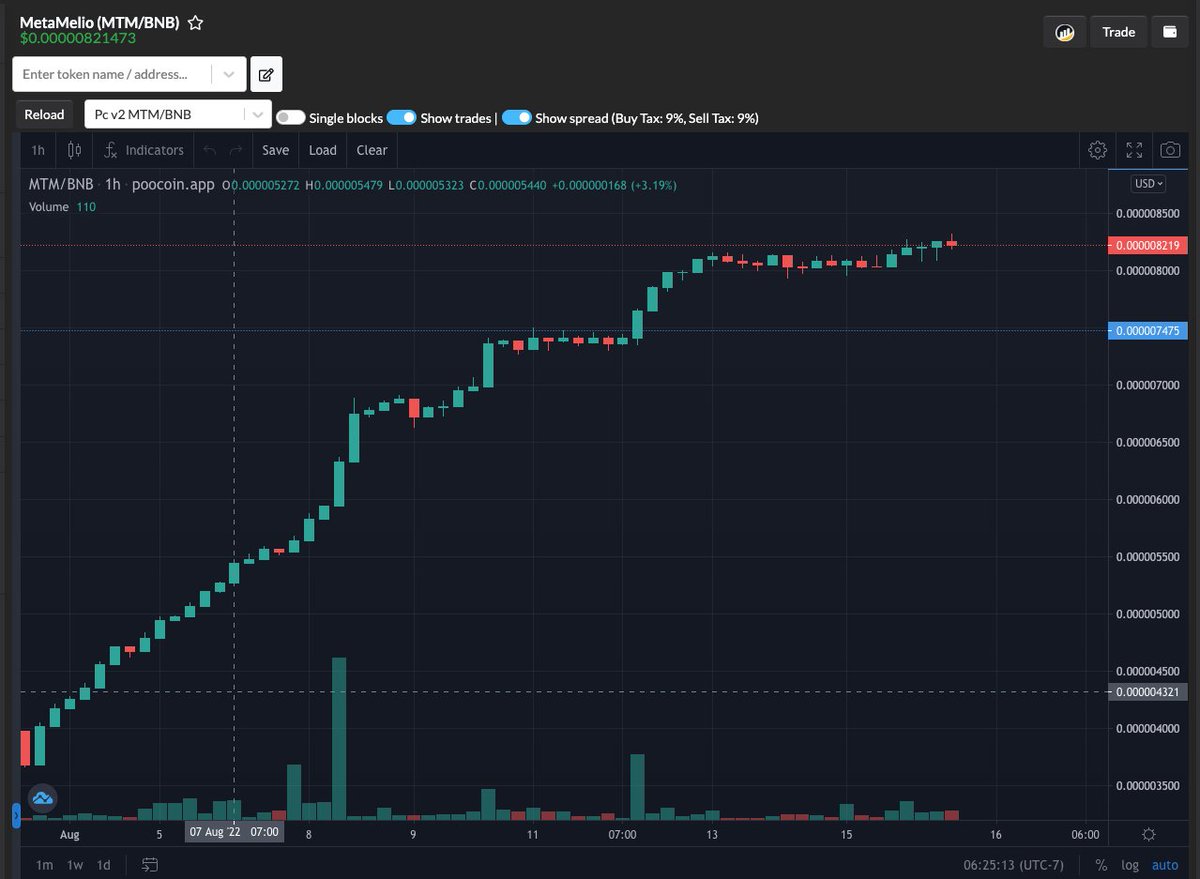Open chart settings gear icon
Screen dimensions: 1200x879
tap(1097, 150)
